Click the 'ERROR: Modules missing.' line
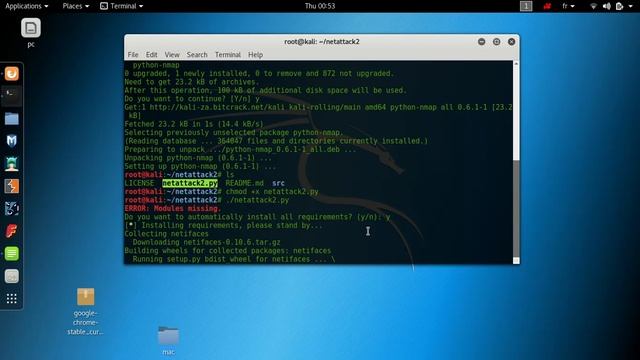640x360 pixels. (x=173, y=209)
